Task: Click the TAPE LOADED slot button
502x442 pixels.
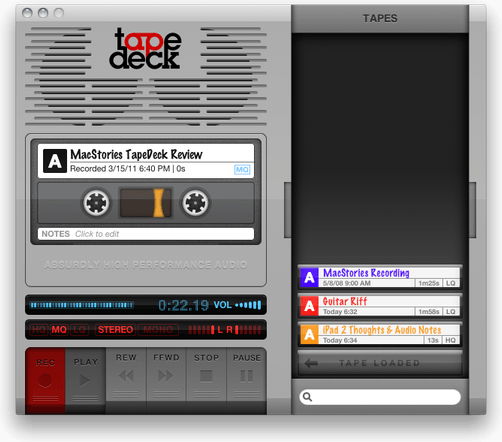Action: [x=380, y=363]
